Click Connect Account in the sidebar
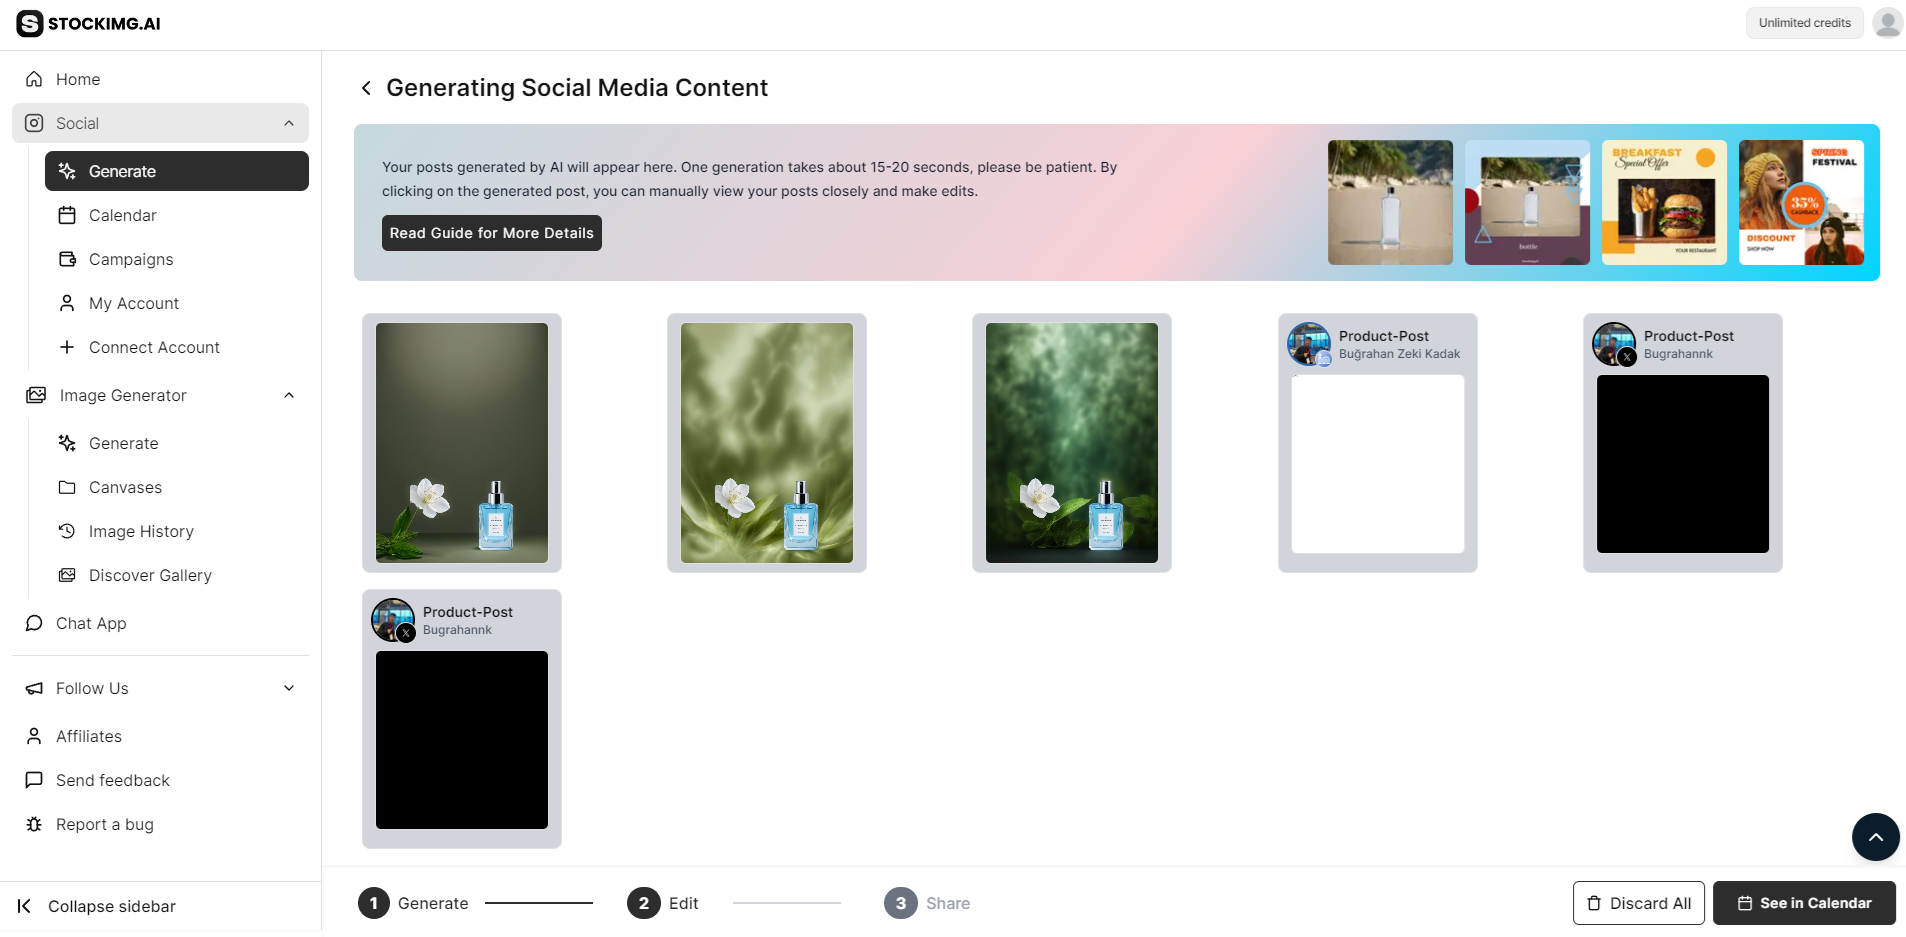This screenshot has height=937, width=1906. coord(154,347)
